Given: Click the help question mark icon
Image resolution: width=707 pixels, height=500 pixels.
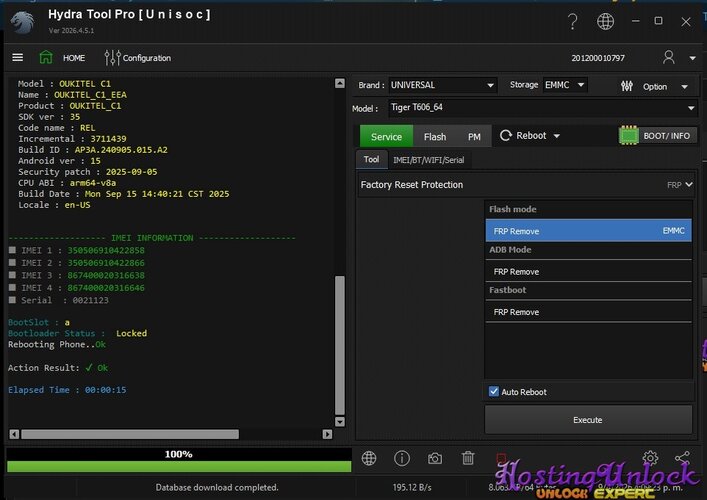Looking at the screenshot, I should [573, 21].
